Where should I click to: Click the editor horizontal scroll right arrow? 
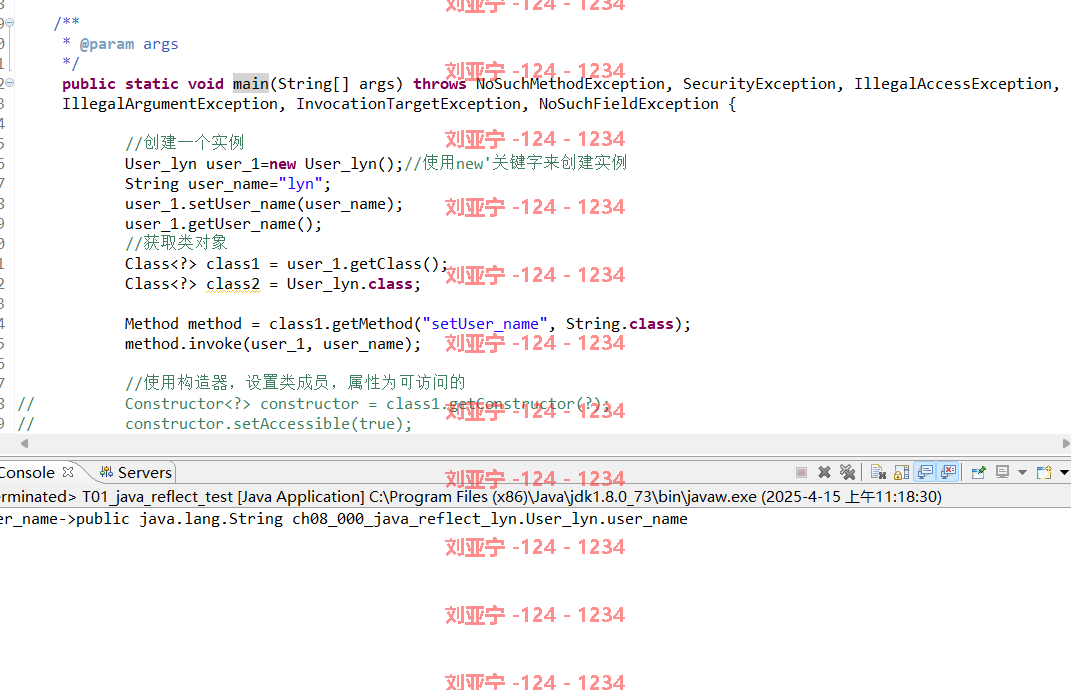pos(1066,443)
